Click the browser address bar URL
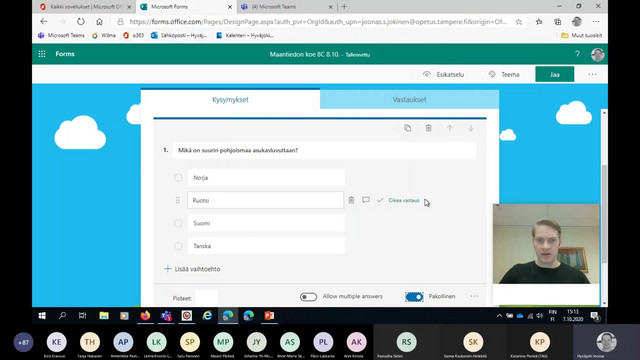 (x=318, y=22)
